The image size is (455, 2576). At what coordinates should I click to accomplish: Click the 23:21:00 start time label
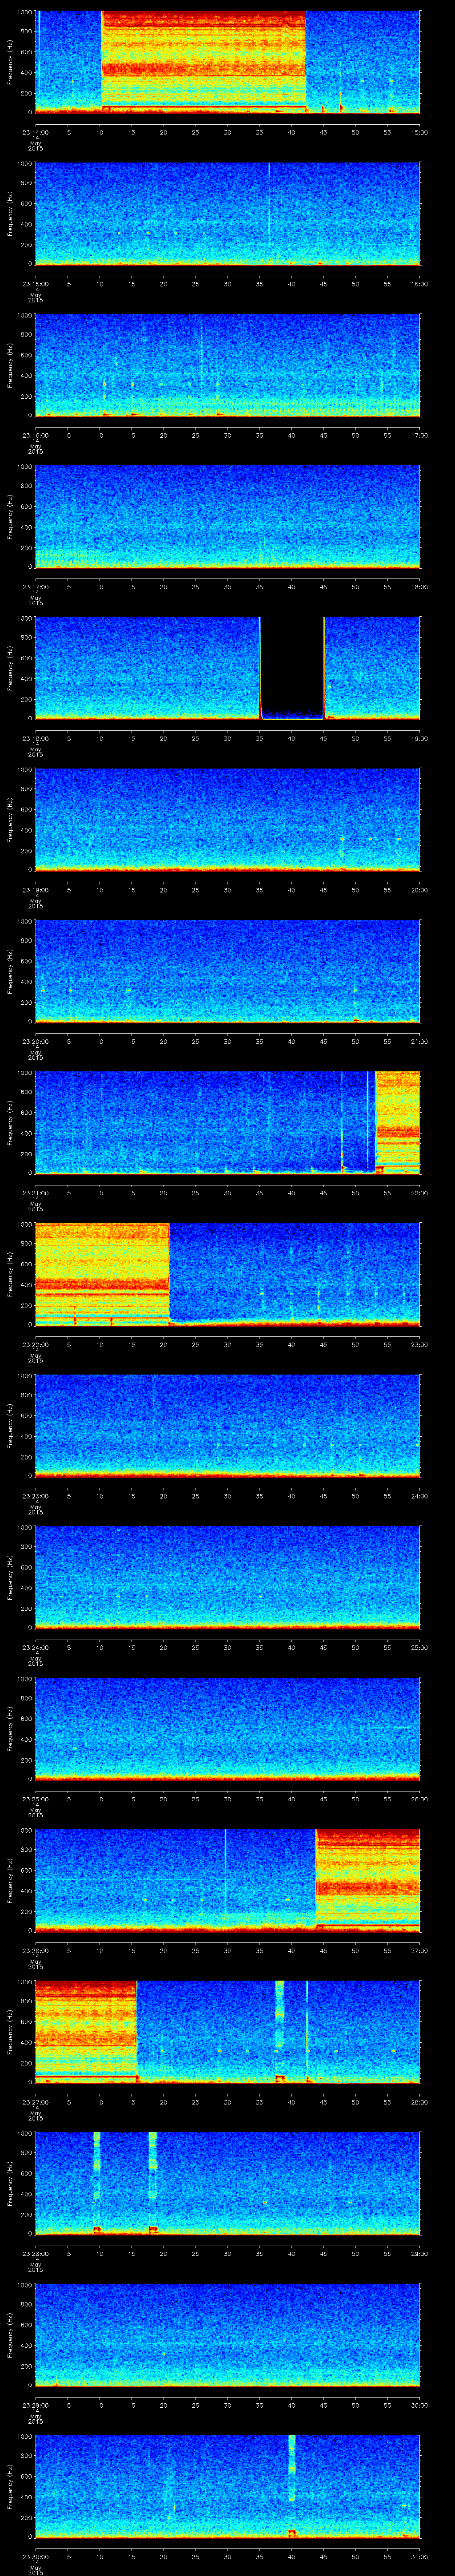[35, 1193]
